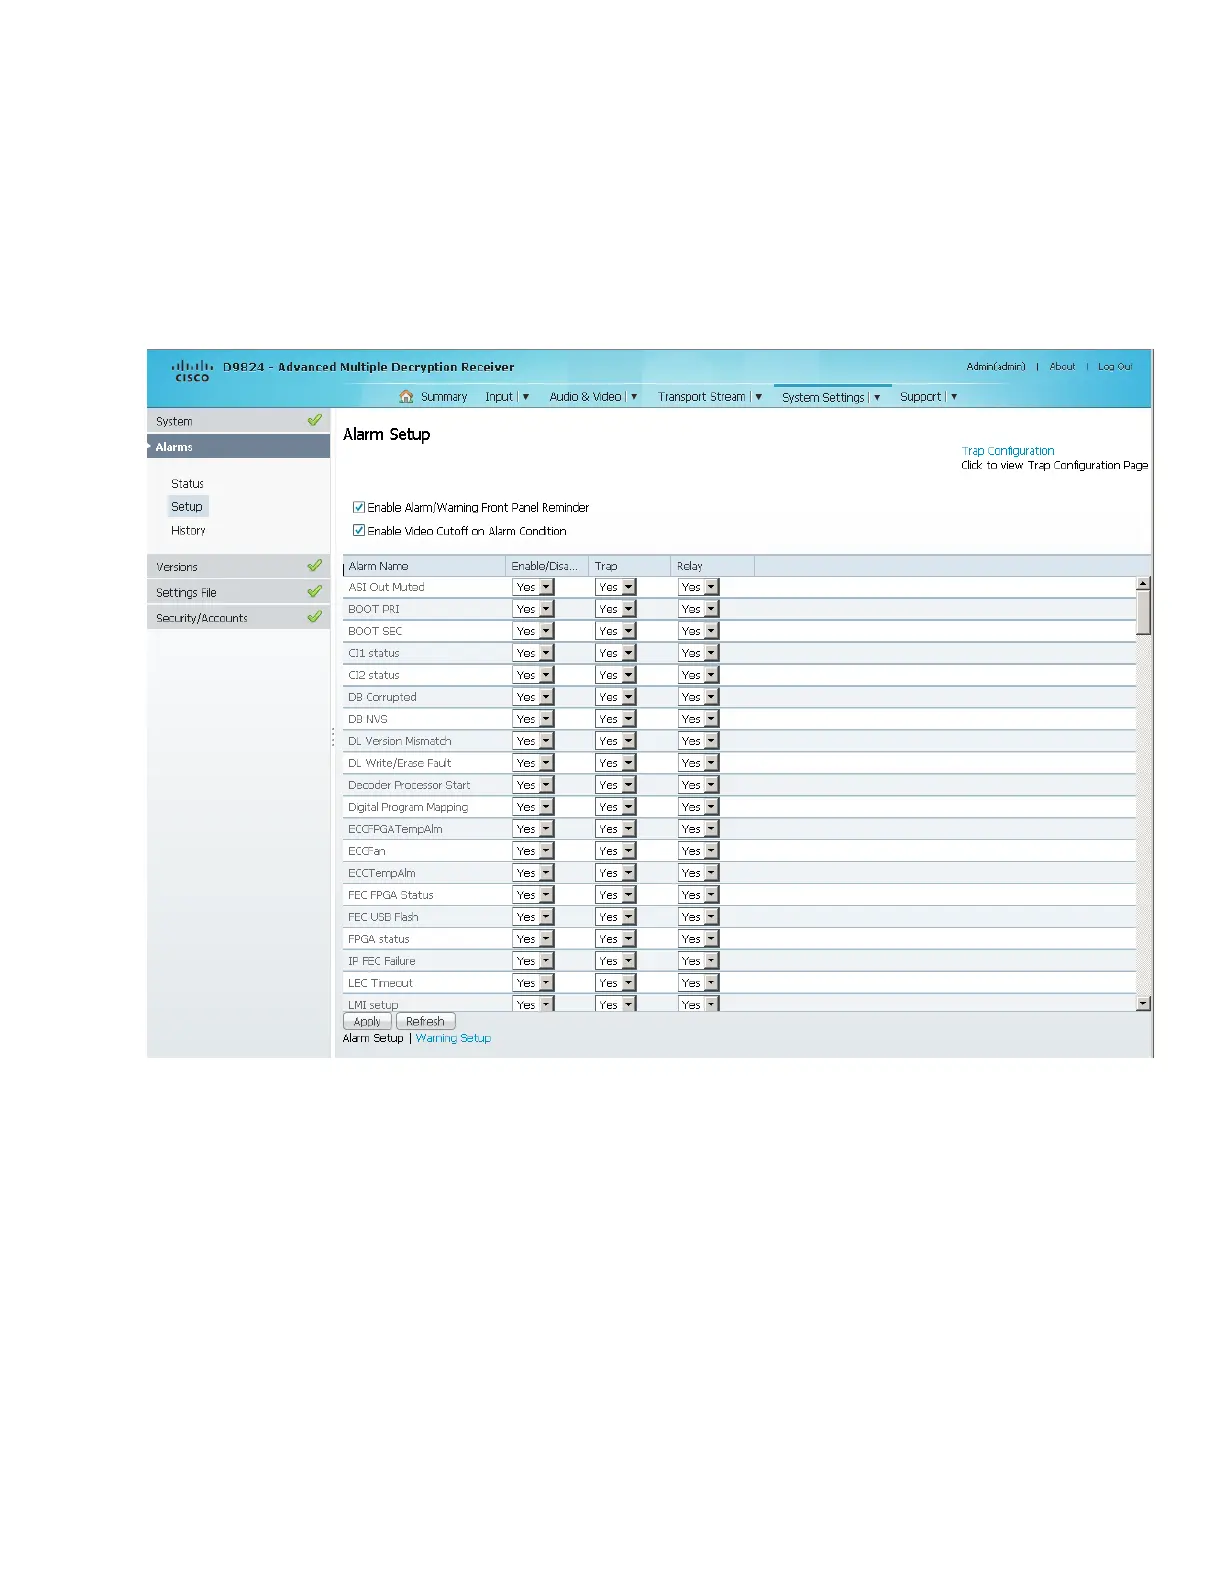Click the FEC FPGA Status alarm name
The image size is (1225, 1584).
click(x=390, y=895)
